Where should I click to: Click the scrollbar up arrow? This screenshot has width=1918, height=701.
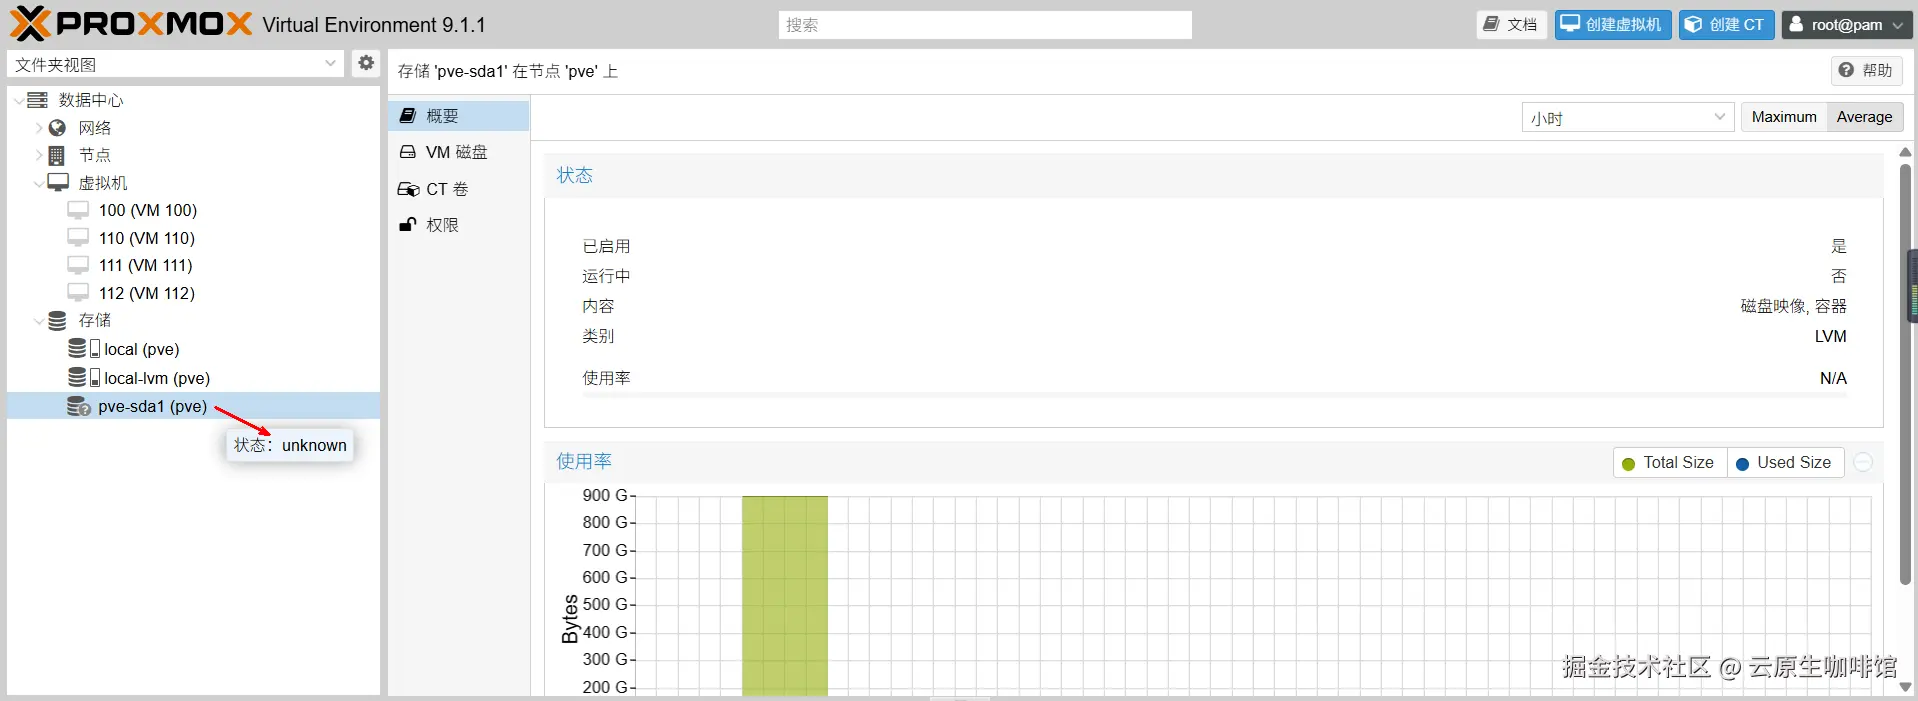1905,152
